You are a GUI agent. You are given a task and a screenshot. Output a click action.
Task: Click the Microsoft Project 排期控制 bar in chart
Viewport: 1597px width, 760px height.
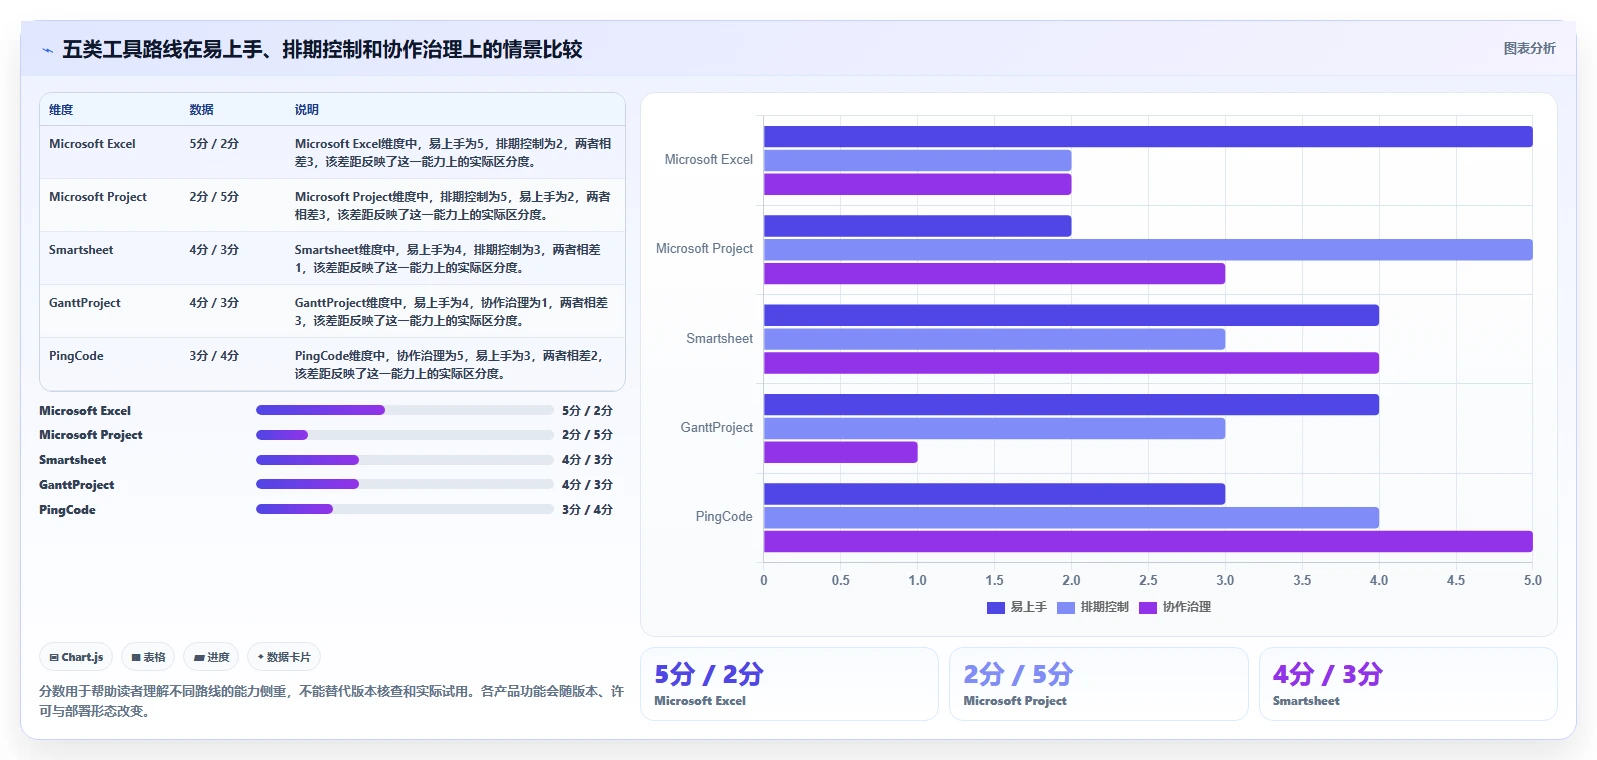pyautogui.click(x=1148, y=250)
